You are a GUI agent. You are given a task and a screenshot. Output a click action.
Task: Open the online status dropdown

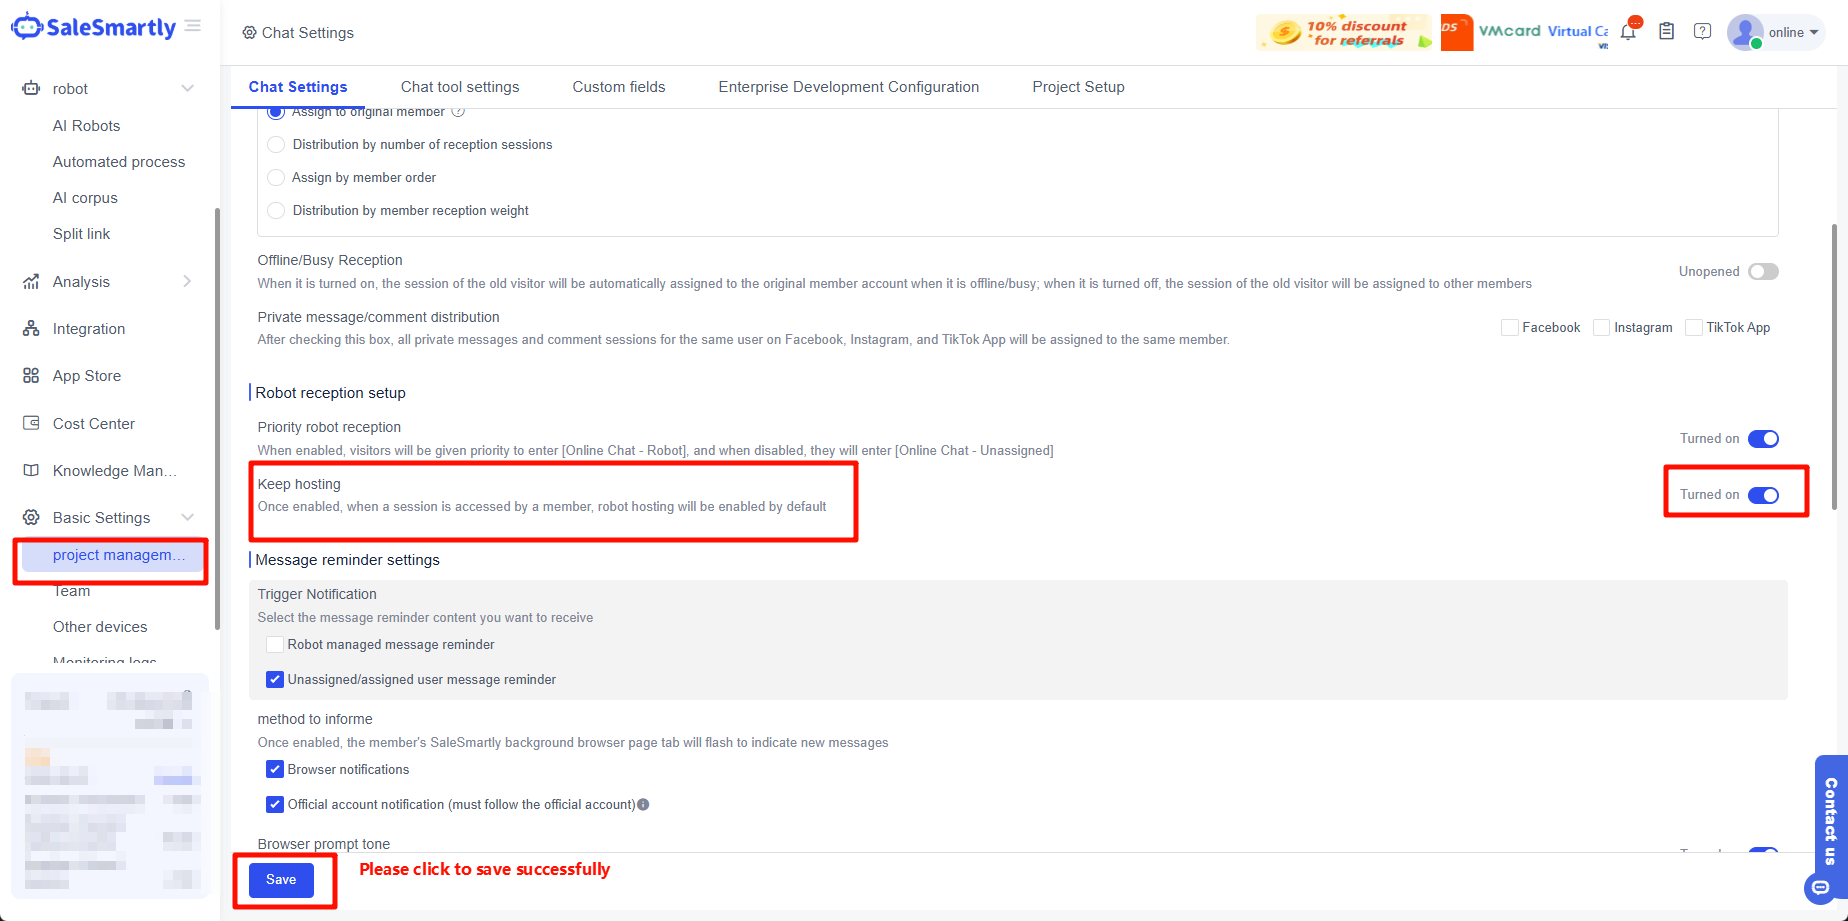[1794, 33]
